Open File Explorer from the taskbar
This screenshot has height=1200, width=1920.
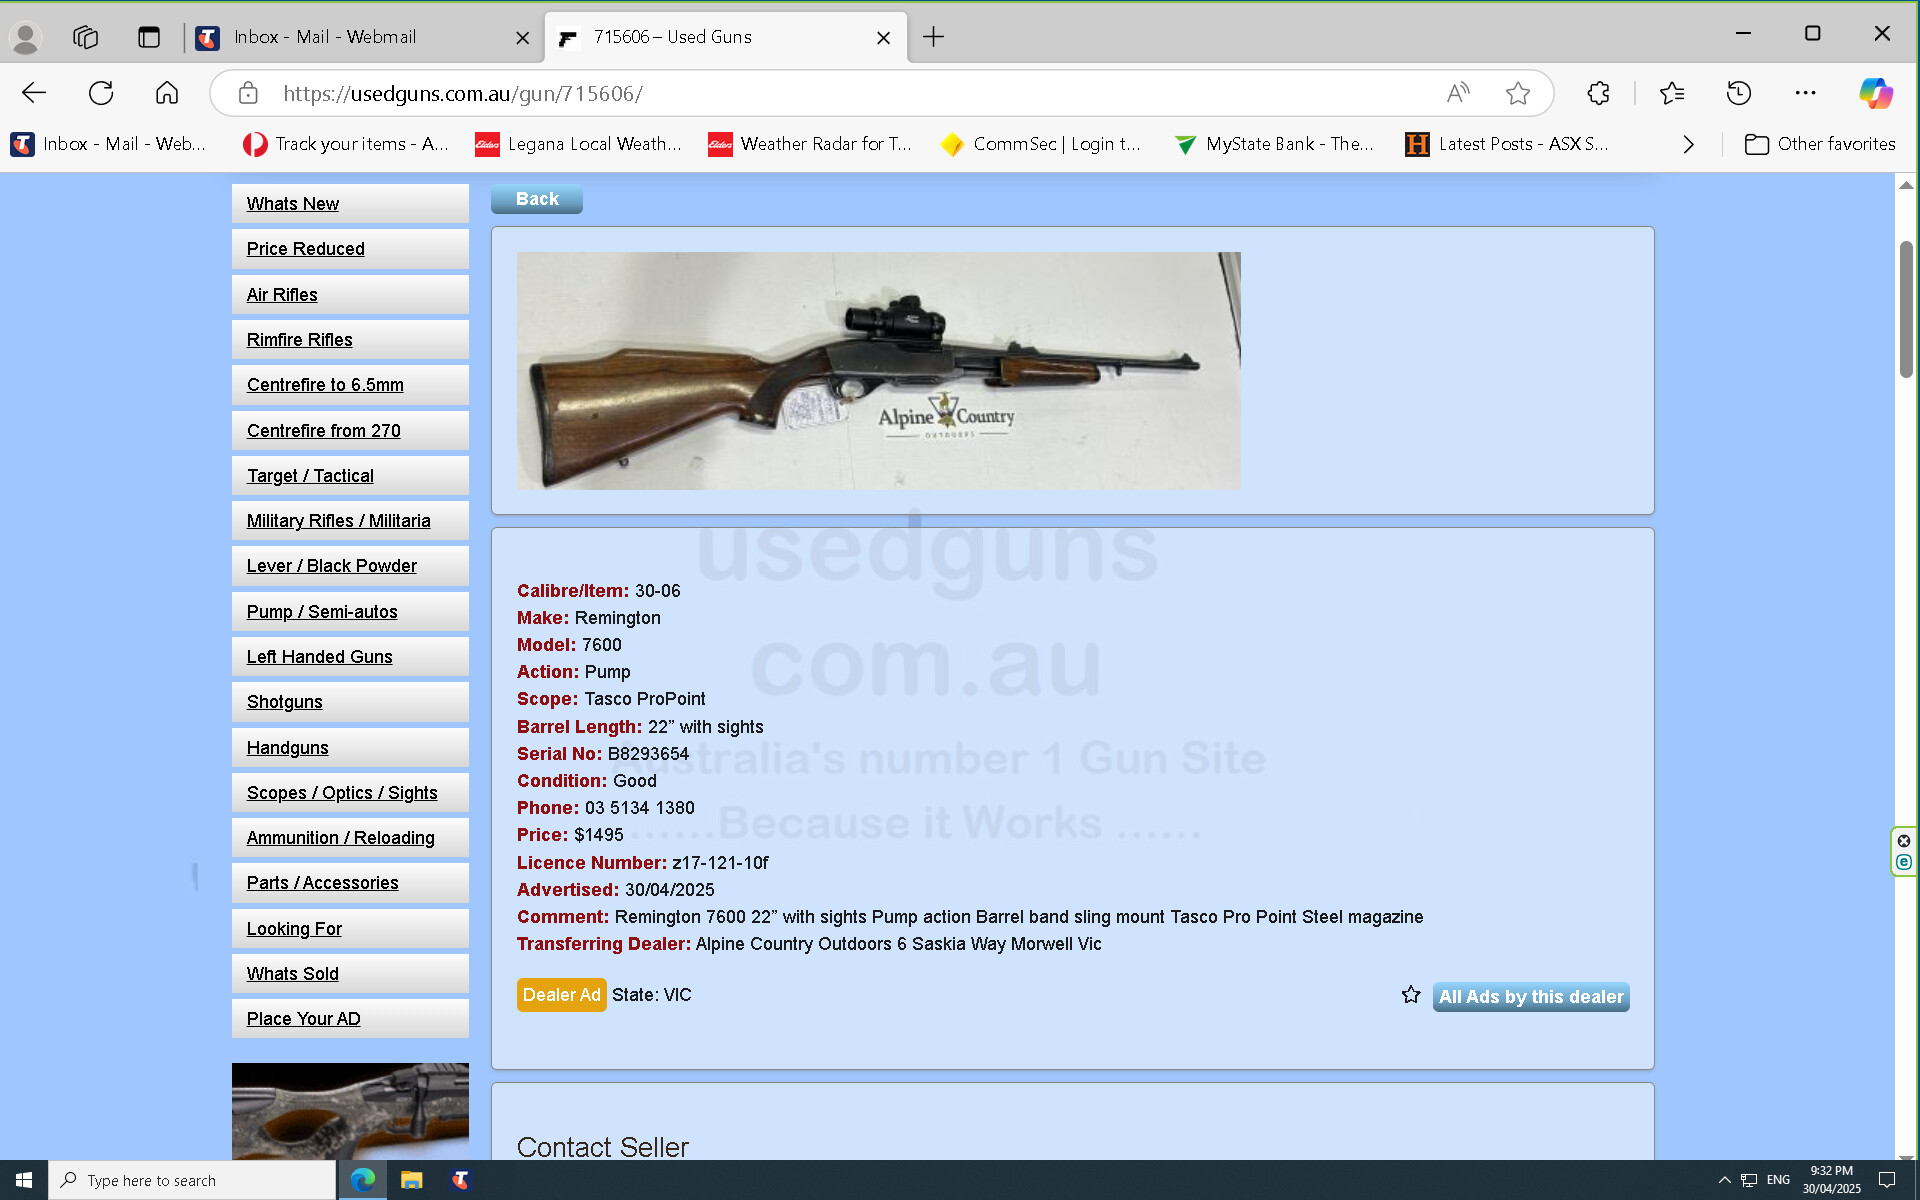point(411,1180)
